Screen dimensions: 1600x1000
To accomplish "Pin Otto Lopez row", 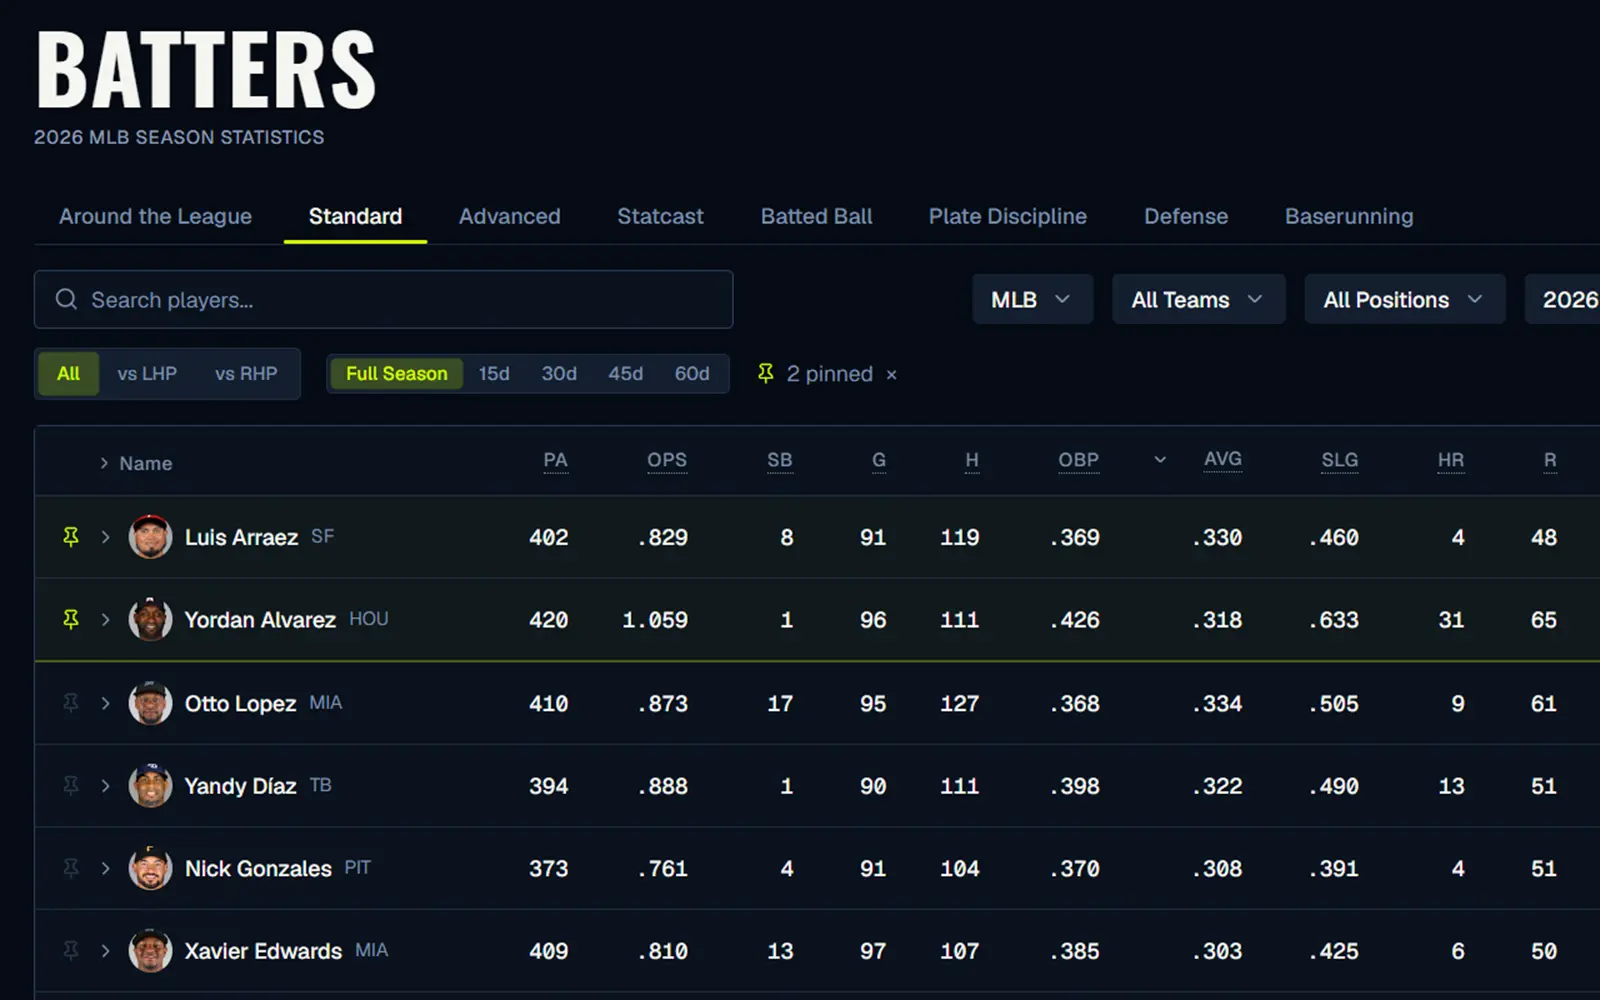I will click(x=71, y=703).
